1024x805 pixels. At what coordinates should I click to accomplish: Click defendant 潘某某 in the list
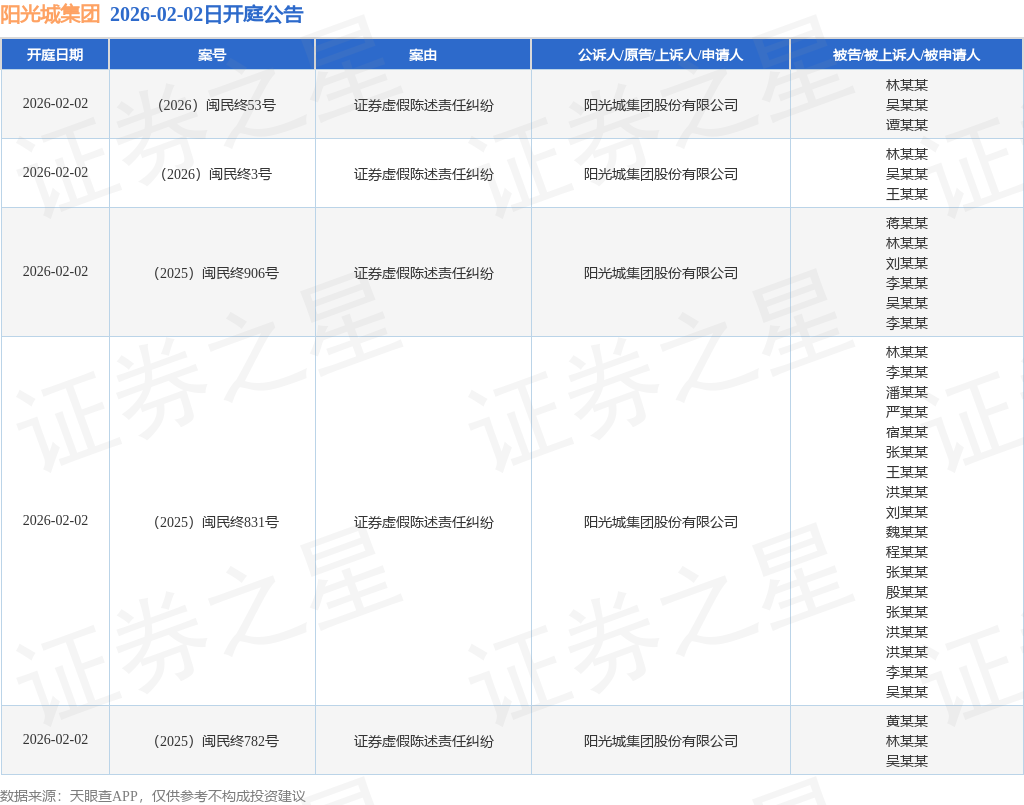click(906, 392)
